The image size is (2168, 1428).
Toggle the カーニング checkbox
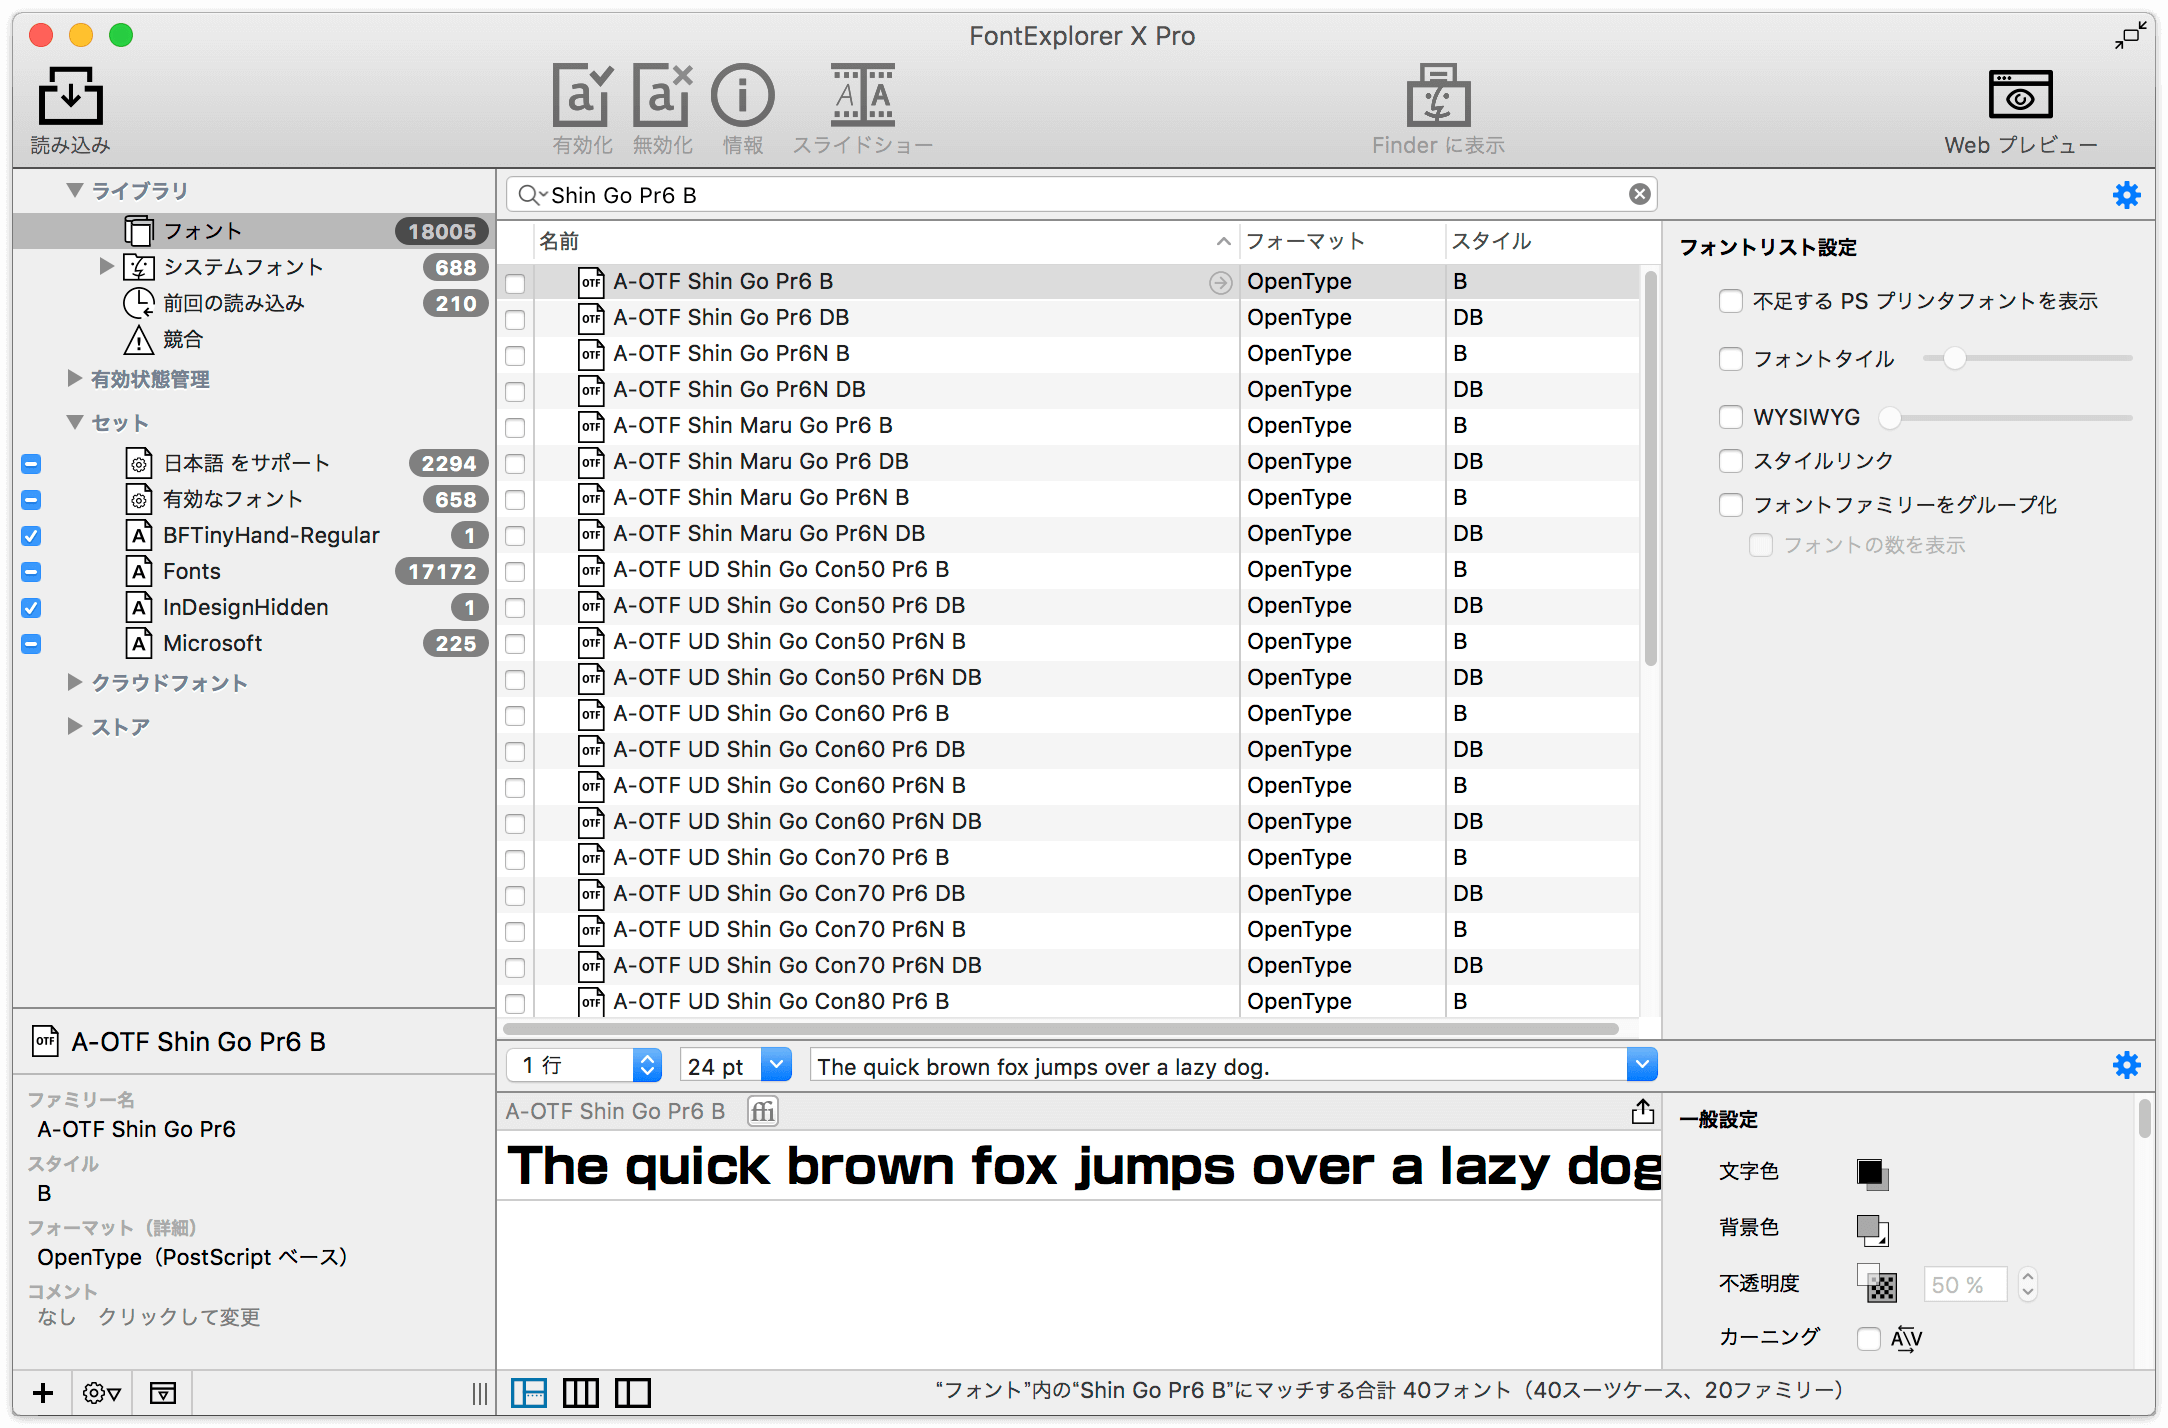[x=1869, y=1338]
